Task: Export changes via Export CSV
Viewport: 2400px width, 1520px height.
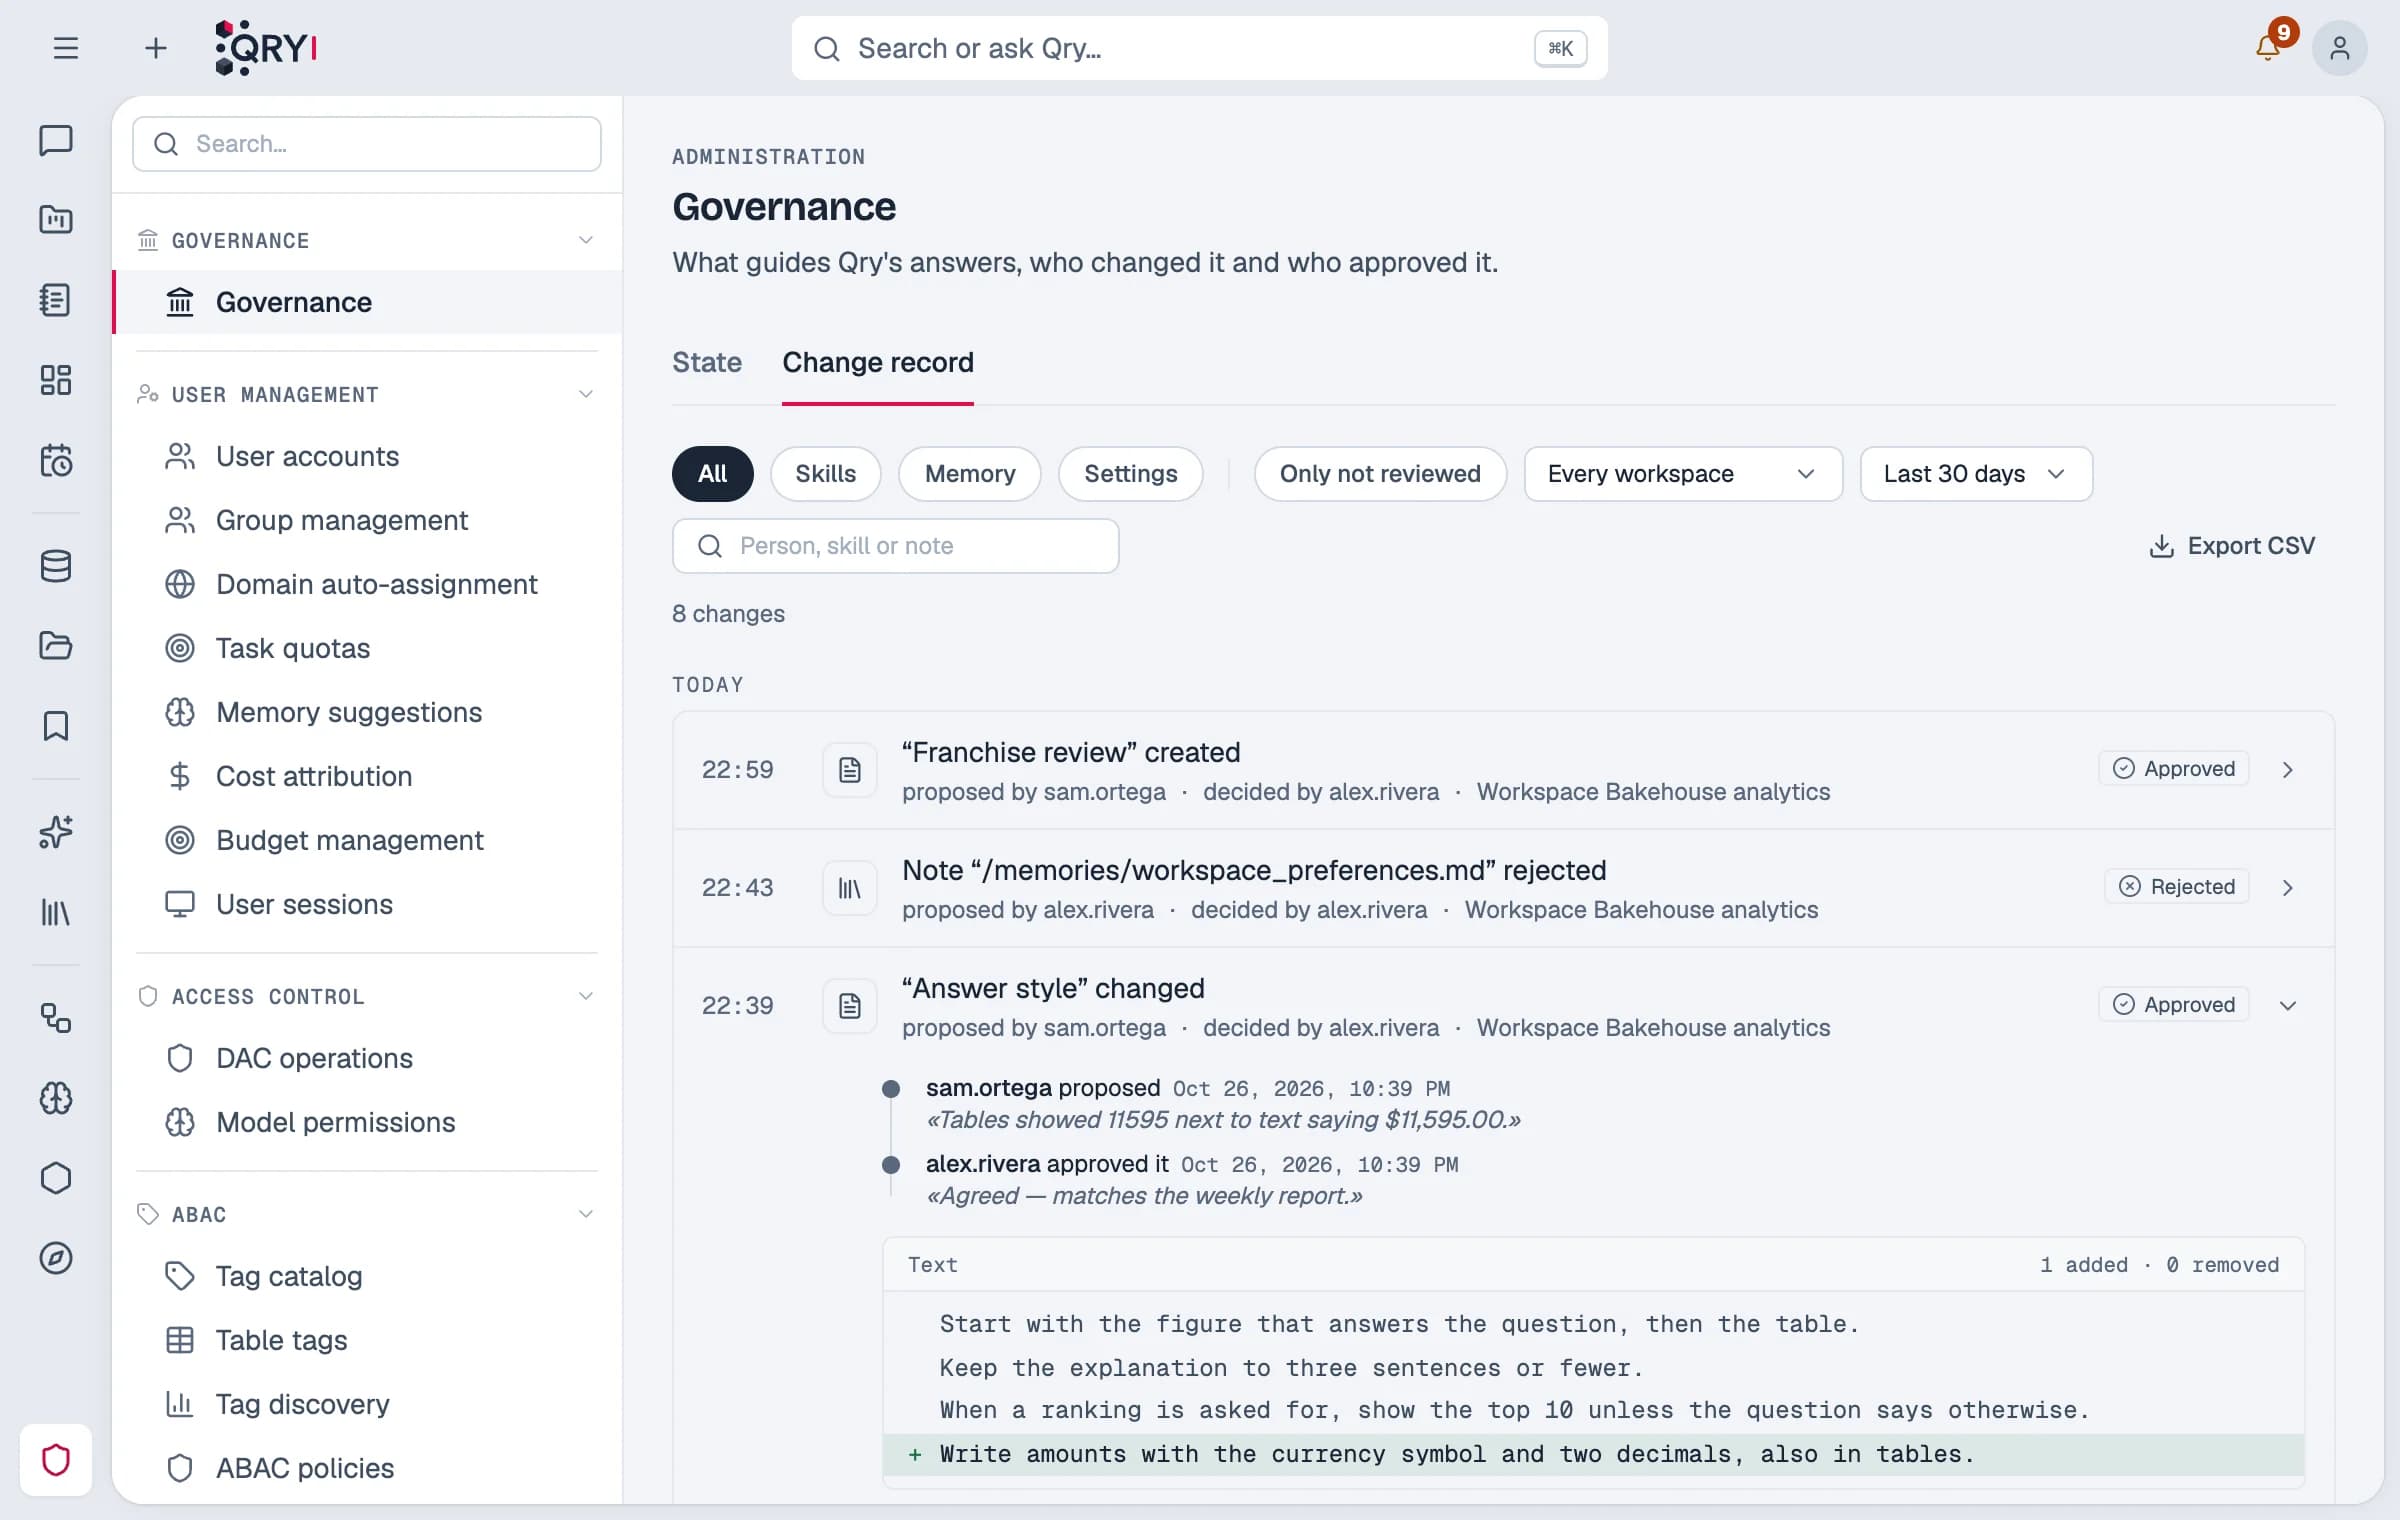Action: pos(2231,546)
